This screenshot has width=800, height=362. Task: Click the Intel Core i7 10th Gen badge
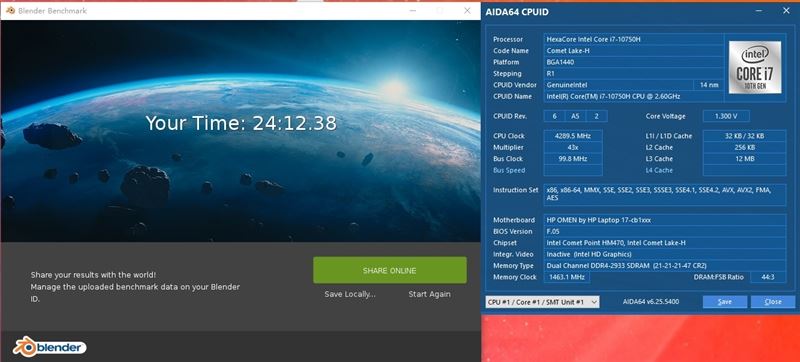coord(755,67)
